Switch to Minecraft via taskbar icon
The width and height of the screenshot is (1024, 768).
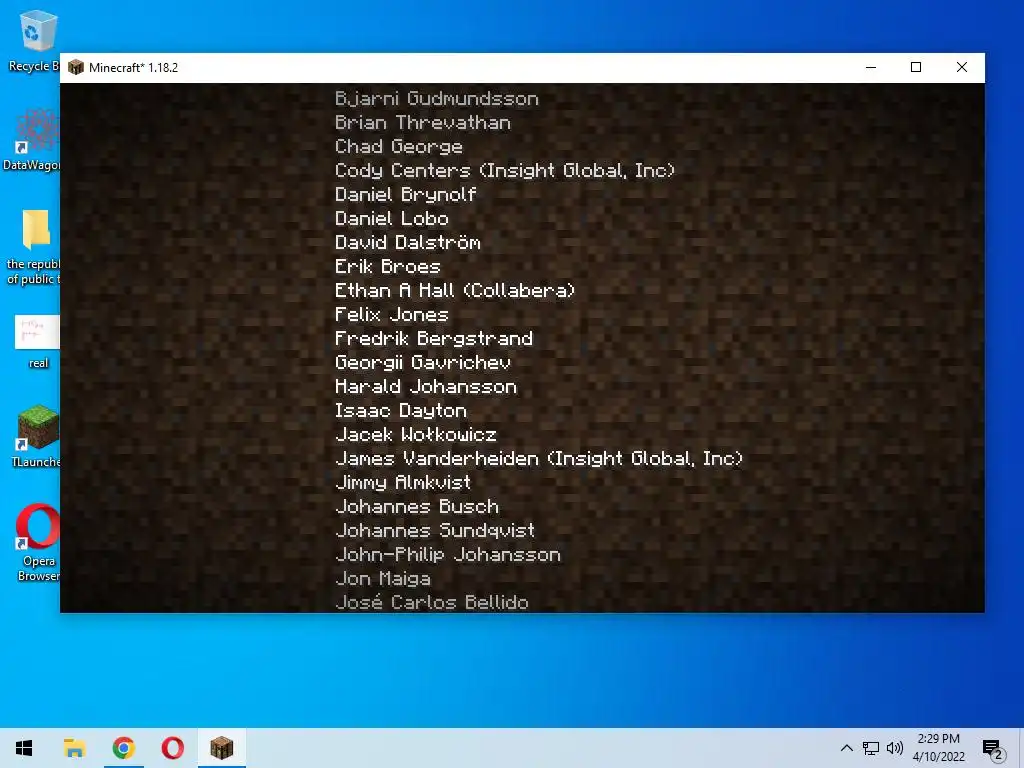click(x=221, y=748)
